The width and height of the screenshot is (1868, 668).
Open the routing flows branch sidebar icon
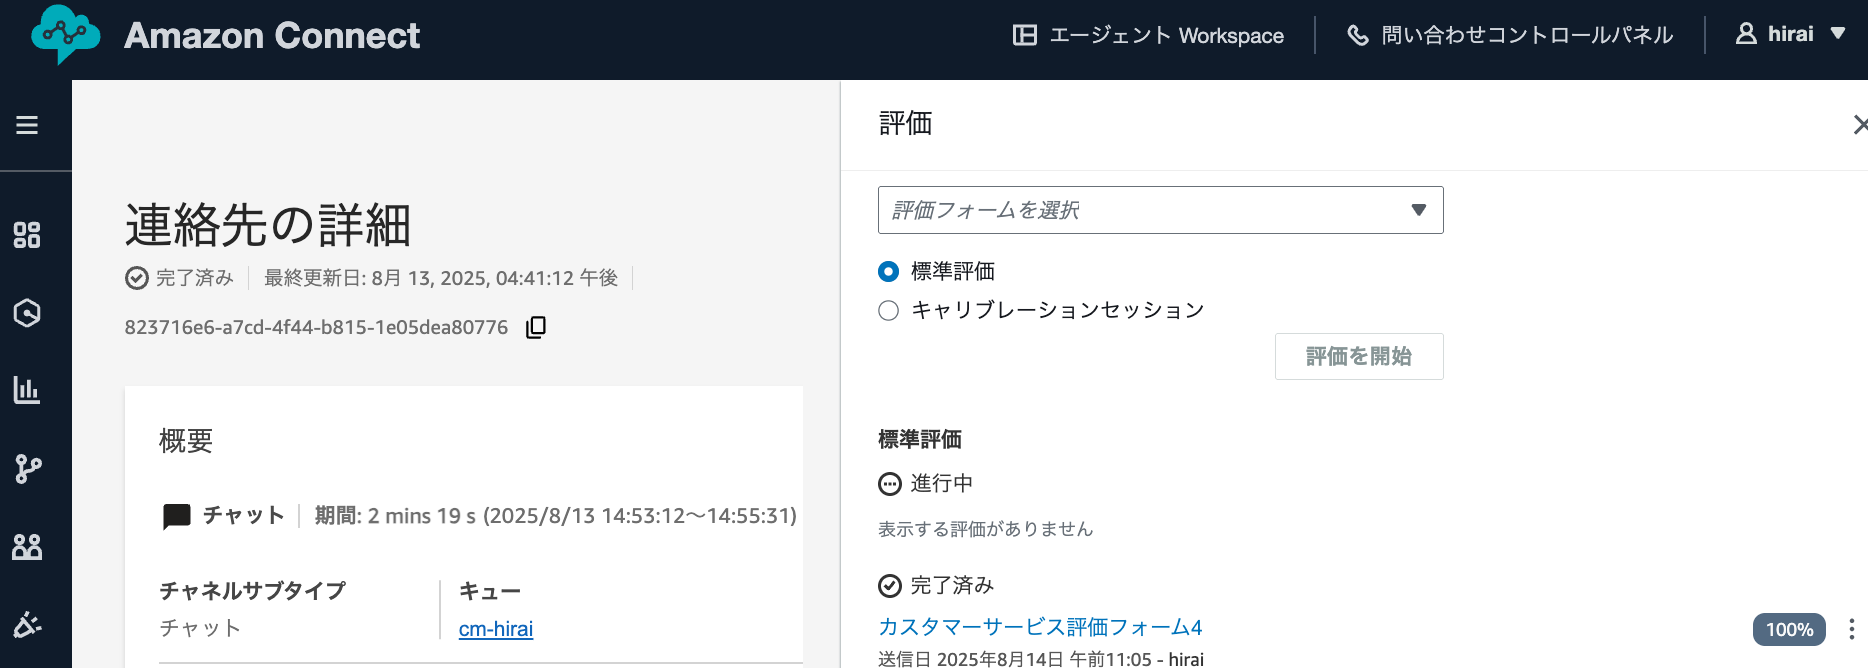[27, 468]
